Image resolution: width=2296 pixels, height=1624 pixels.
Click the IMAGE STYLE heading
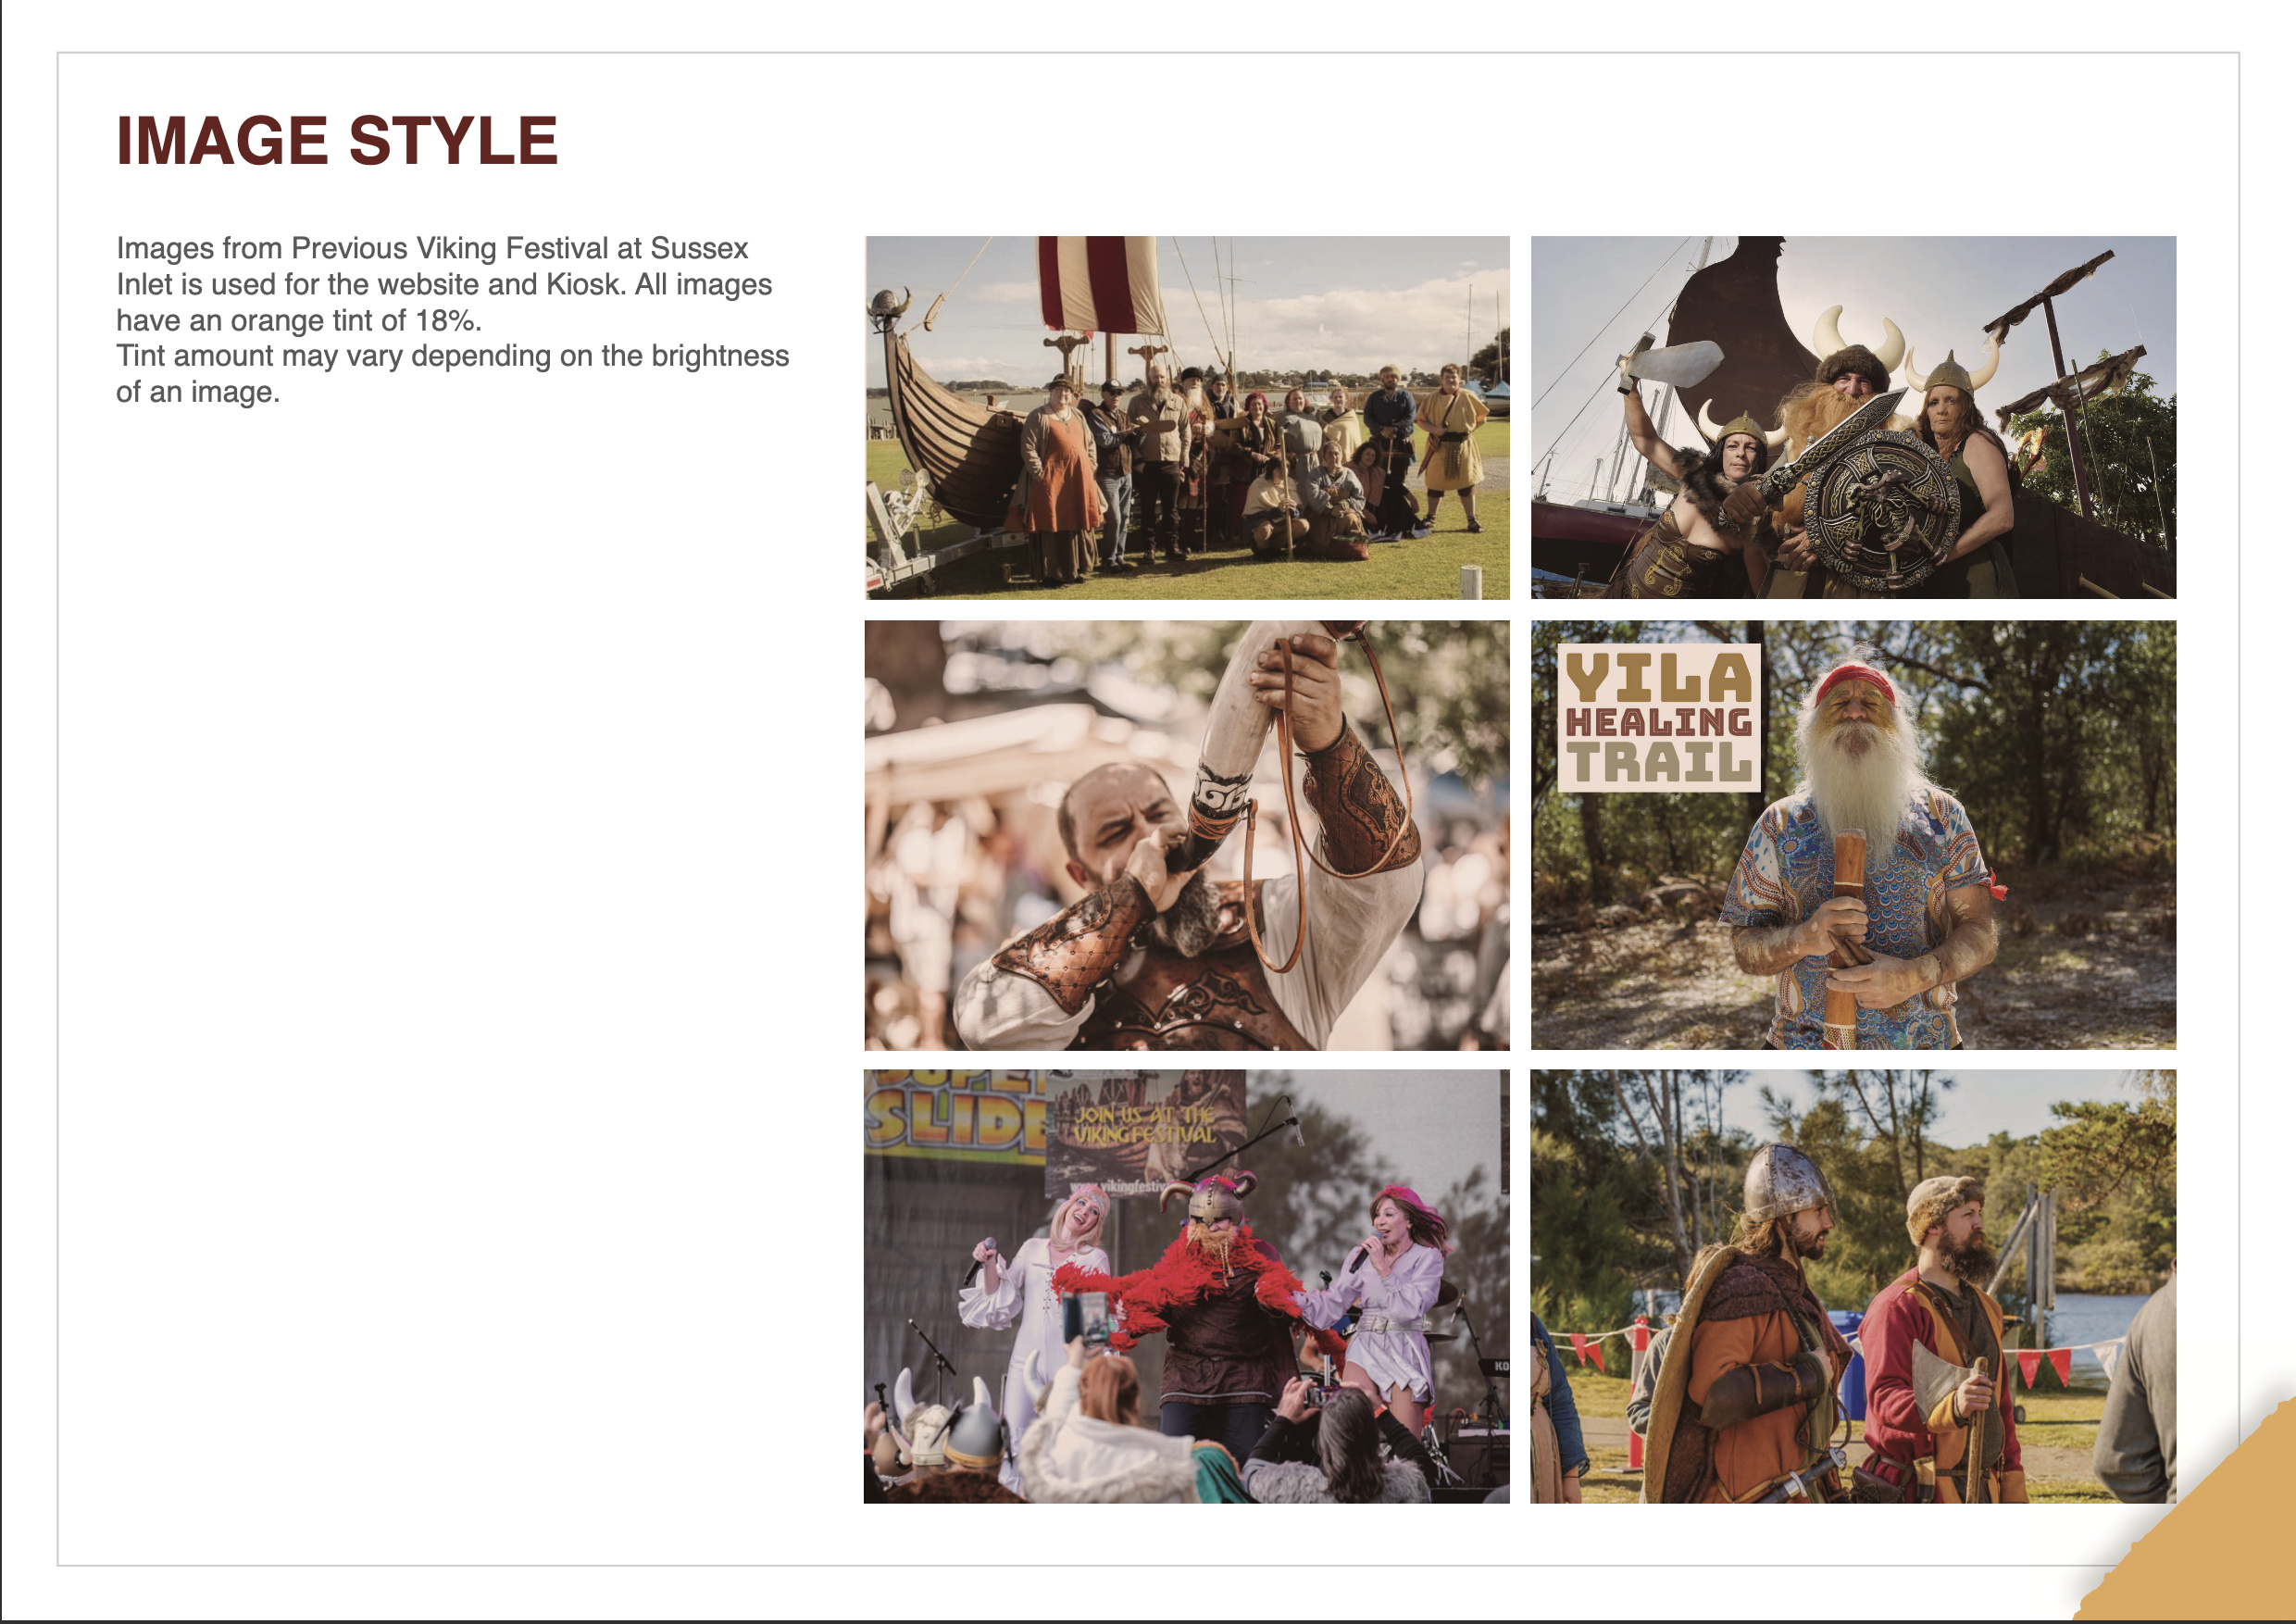(x=337, y=141)
